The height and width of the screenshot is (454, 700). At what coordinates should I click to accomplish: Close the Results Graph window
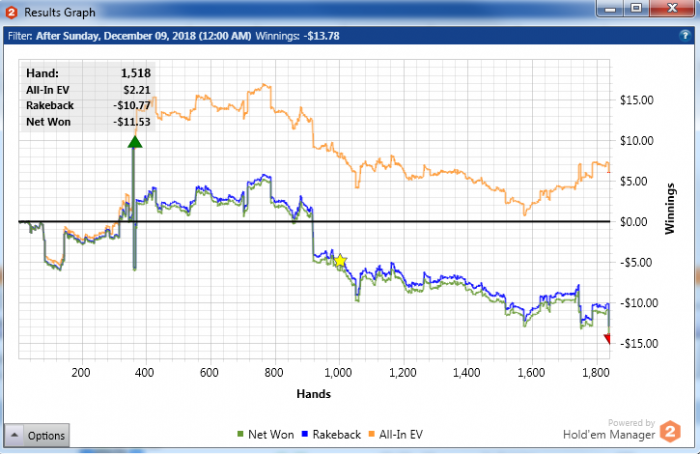coord(672,8)
